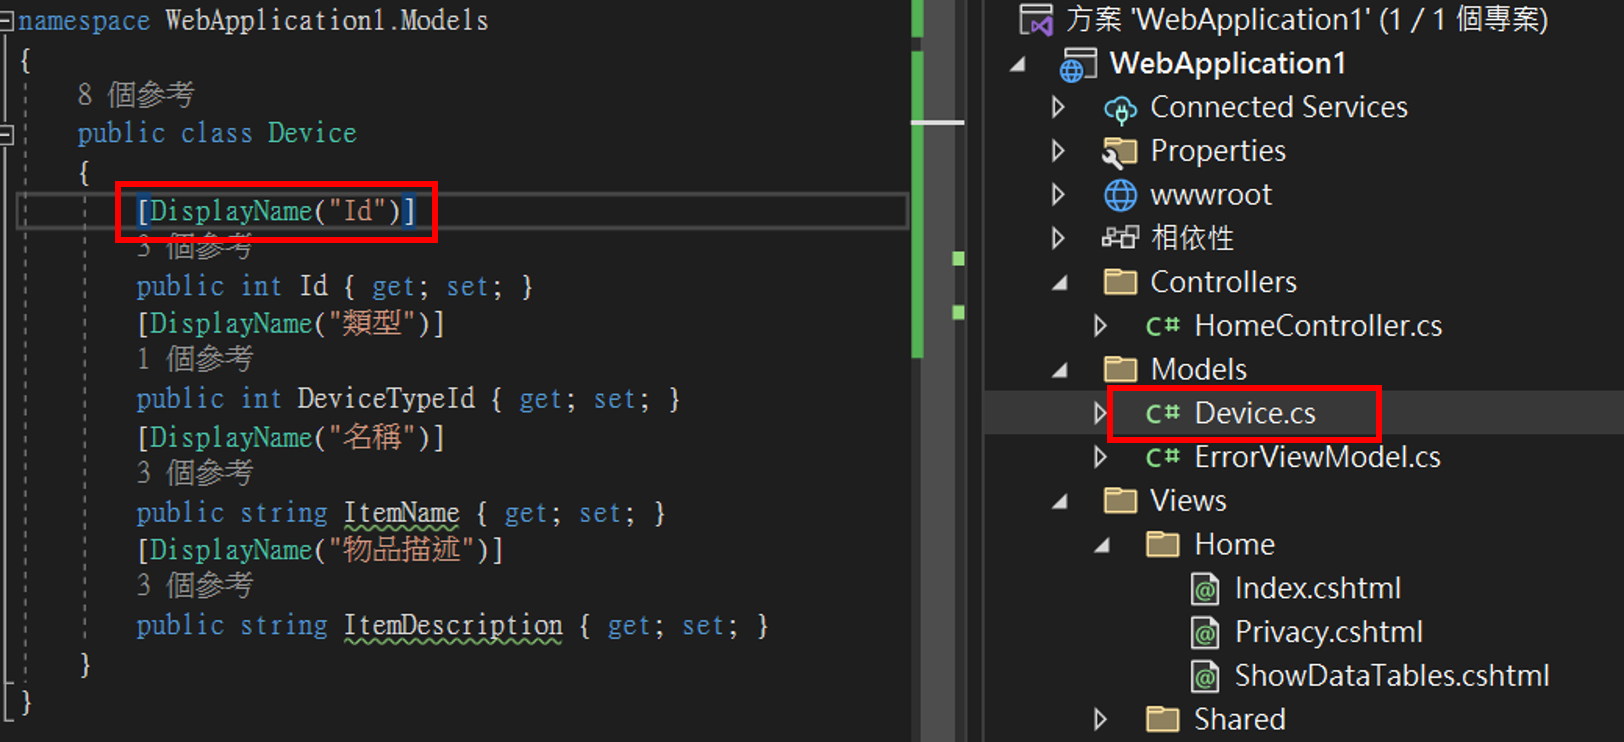Viewport: 1624px width, 742px height.
Task: Click the Connected Services cloud icon
Action: click(1120, 108)
